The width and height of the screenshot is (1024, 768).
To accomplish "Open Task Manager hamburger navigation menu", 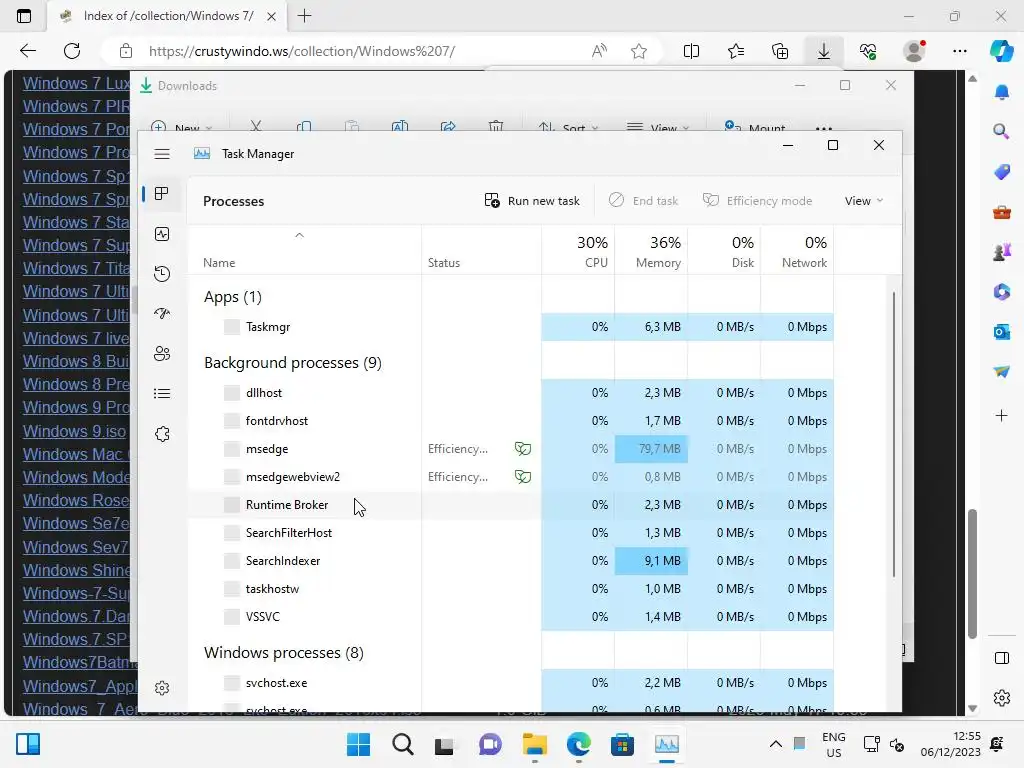I will [x=162, y=154].
